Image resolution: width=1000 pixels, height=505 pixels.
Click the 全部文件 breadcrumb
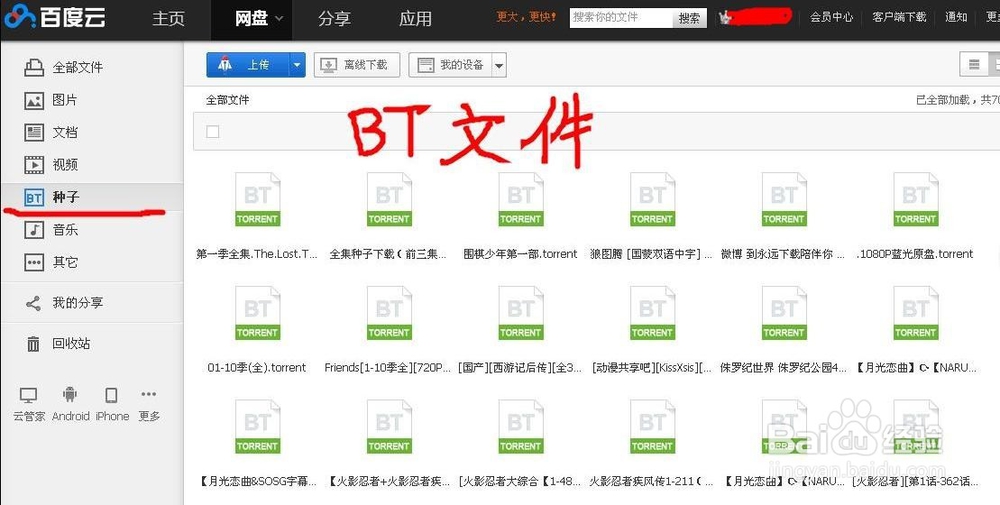[x=228, y=100]
